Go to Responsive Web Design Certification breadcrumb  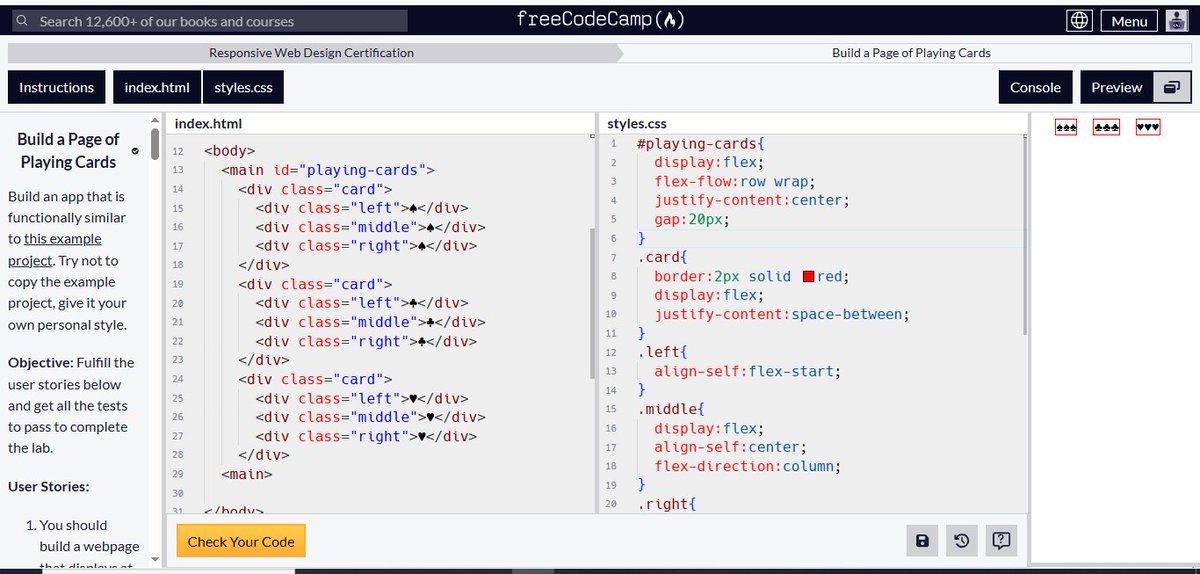[x=311, y=53]
